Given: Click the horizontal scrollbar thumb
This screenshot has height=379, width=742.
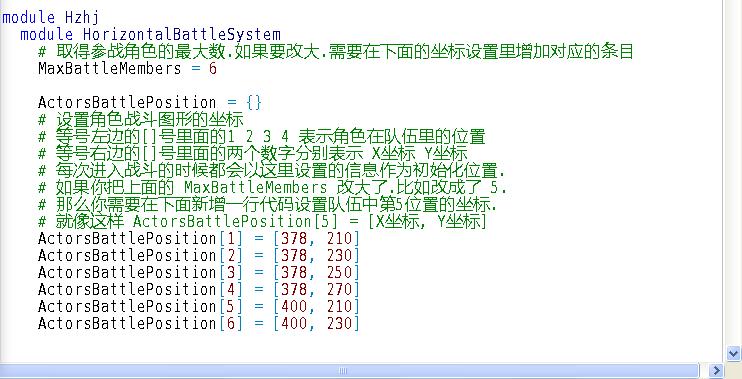Looking at the screenshot, I should 349,370.
